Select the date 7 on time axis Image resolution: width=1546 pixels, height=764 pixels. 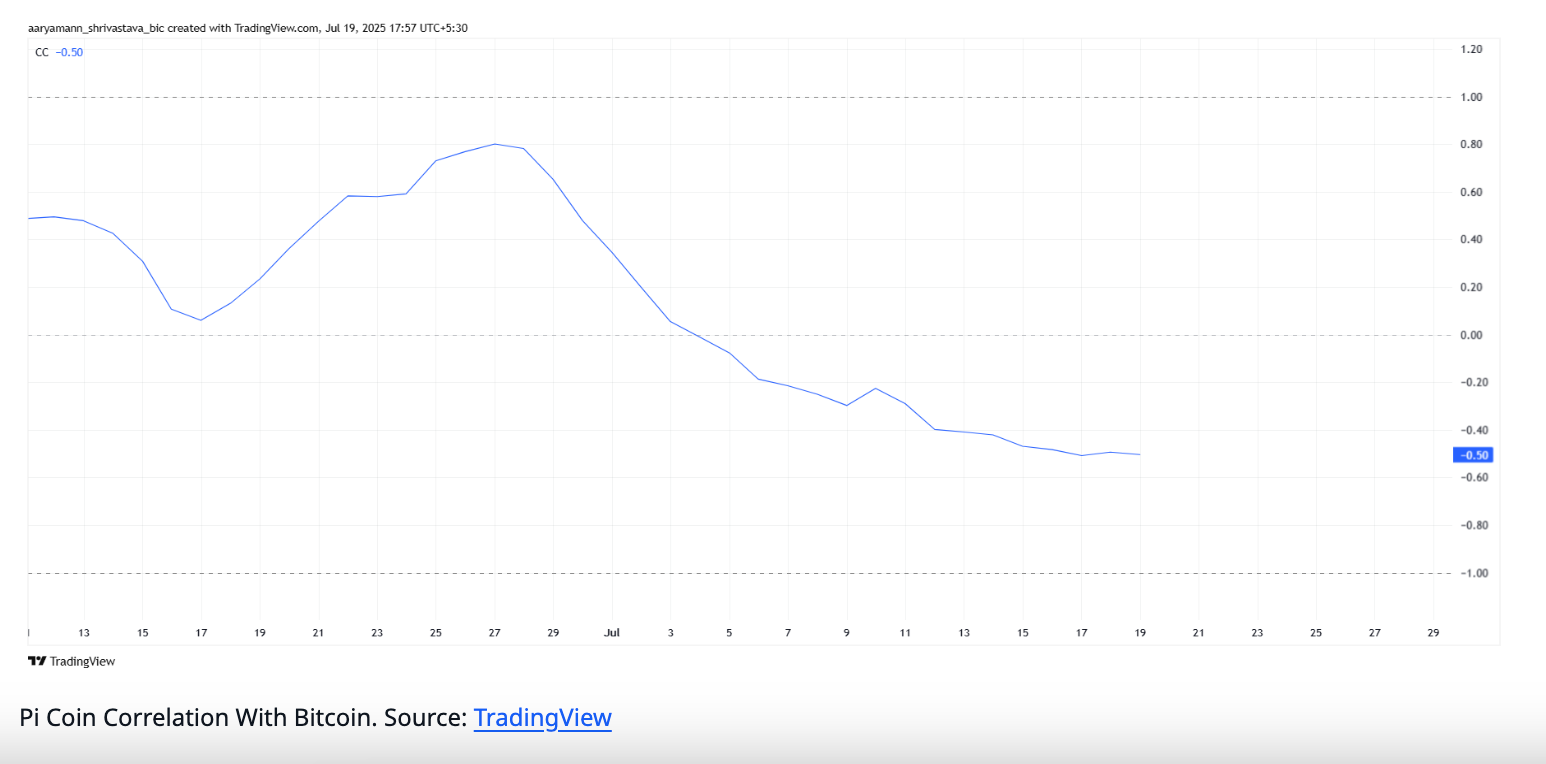[788, 633]
